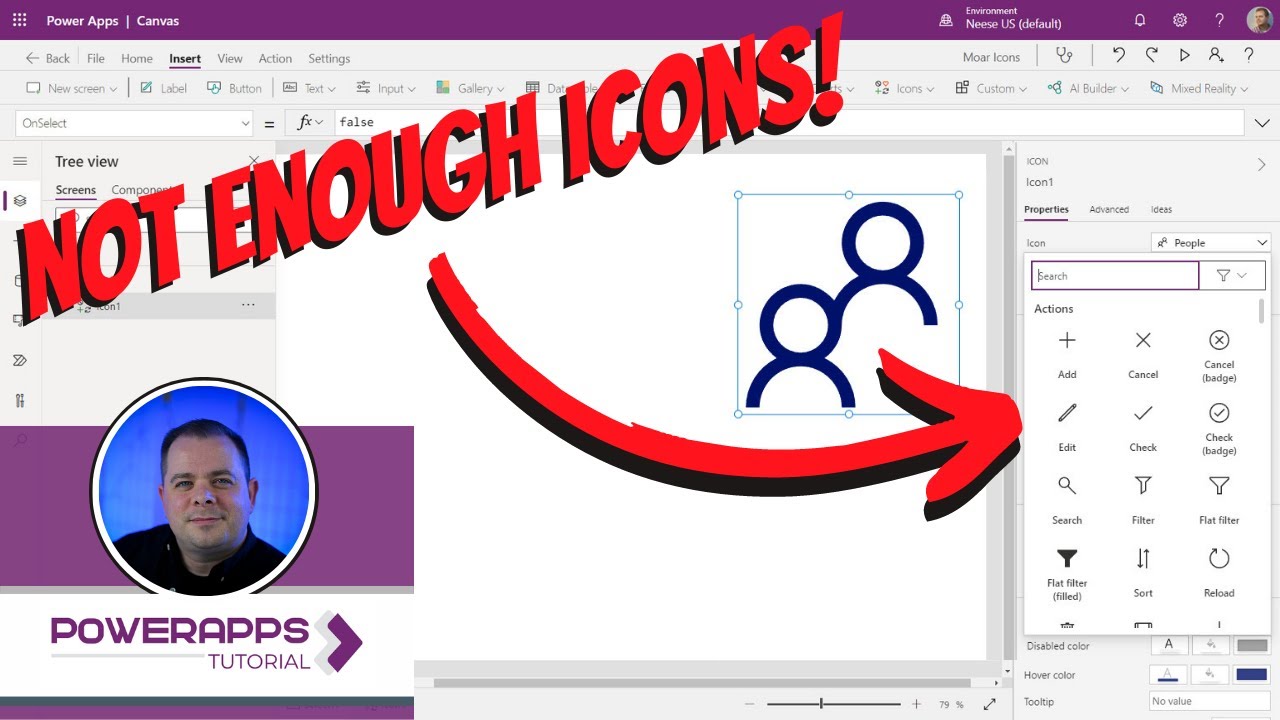This screenshot has height=720, width=1280.
Task: Select the Tree view layers icon
Action: 20,201
